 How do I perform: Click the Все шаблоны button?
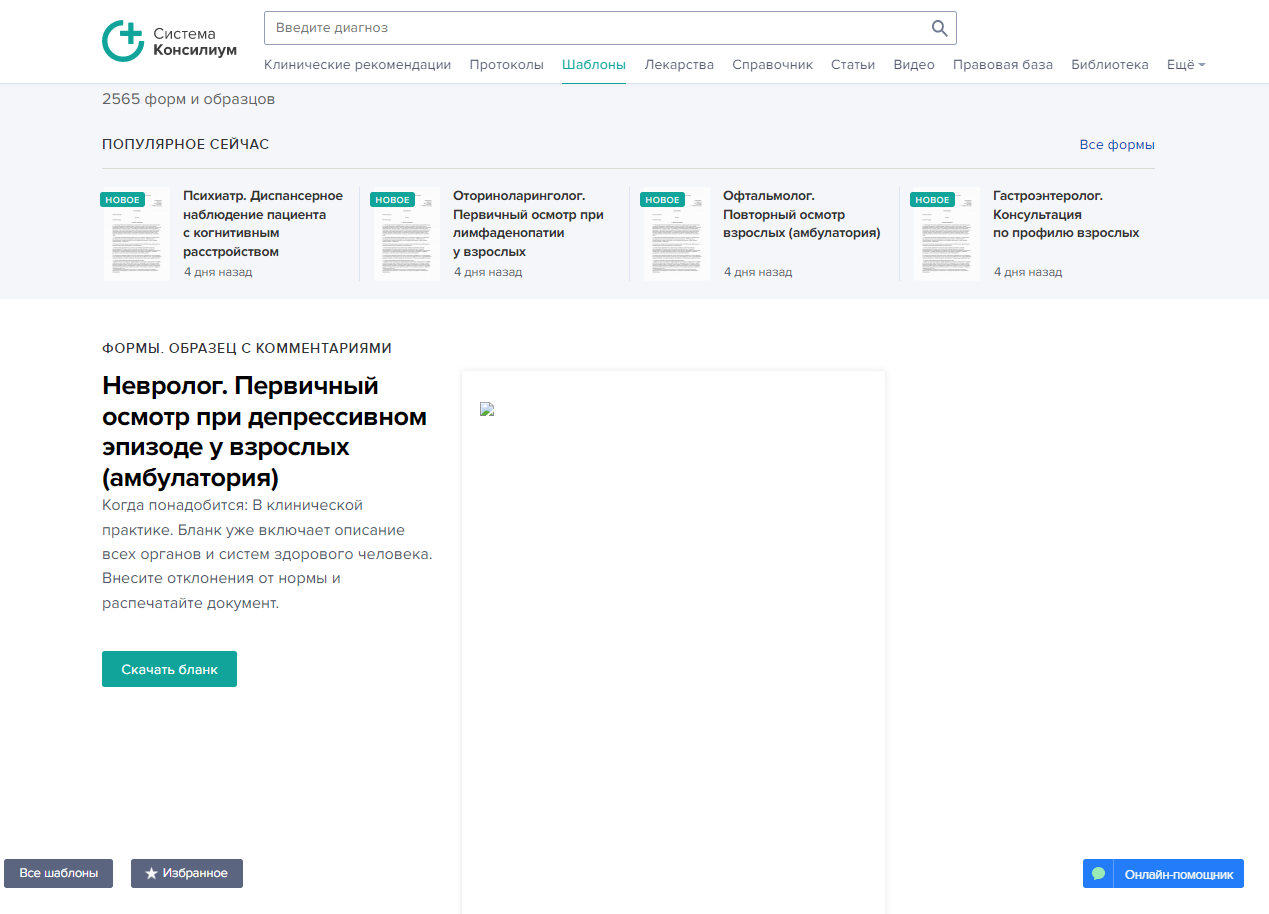(x=58, y=873)
